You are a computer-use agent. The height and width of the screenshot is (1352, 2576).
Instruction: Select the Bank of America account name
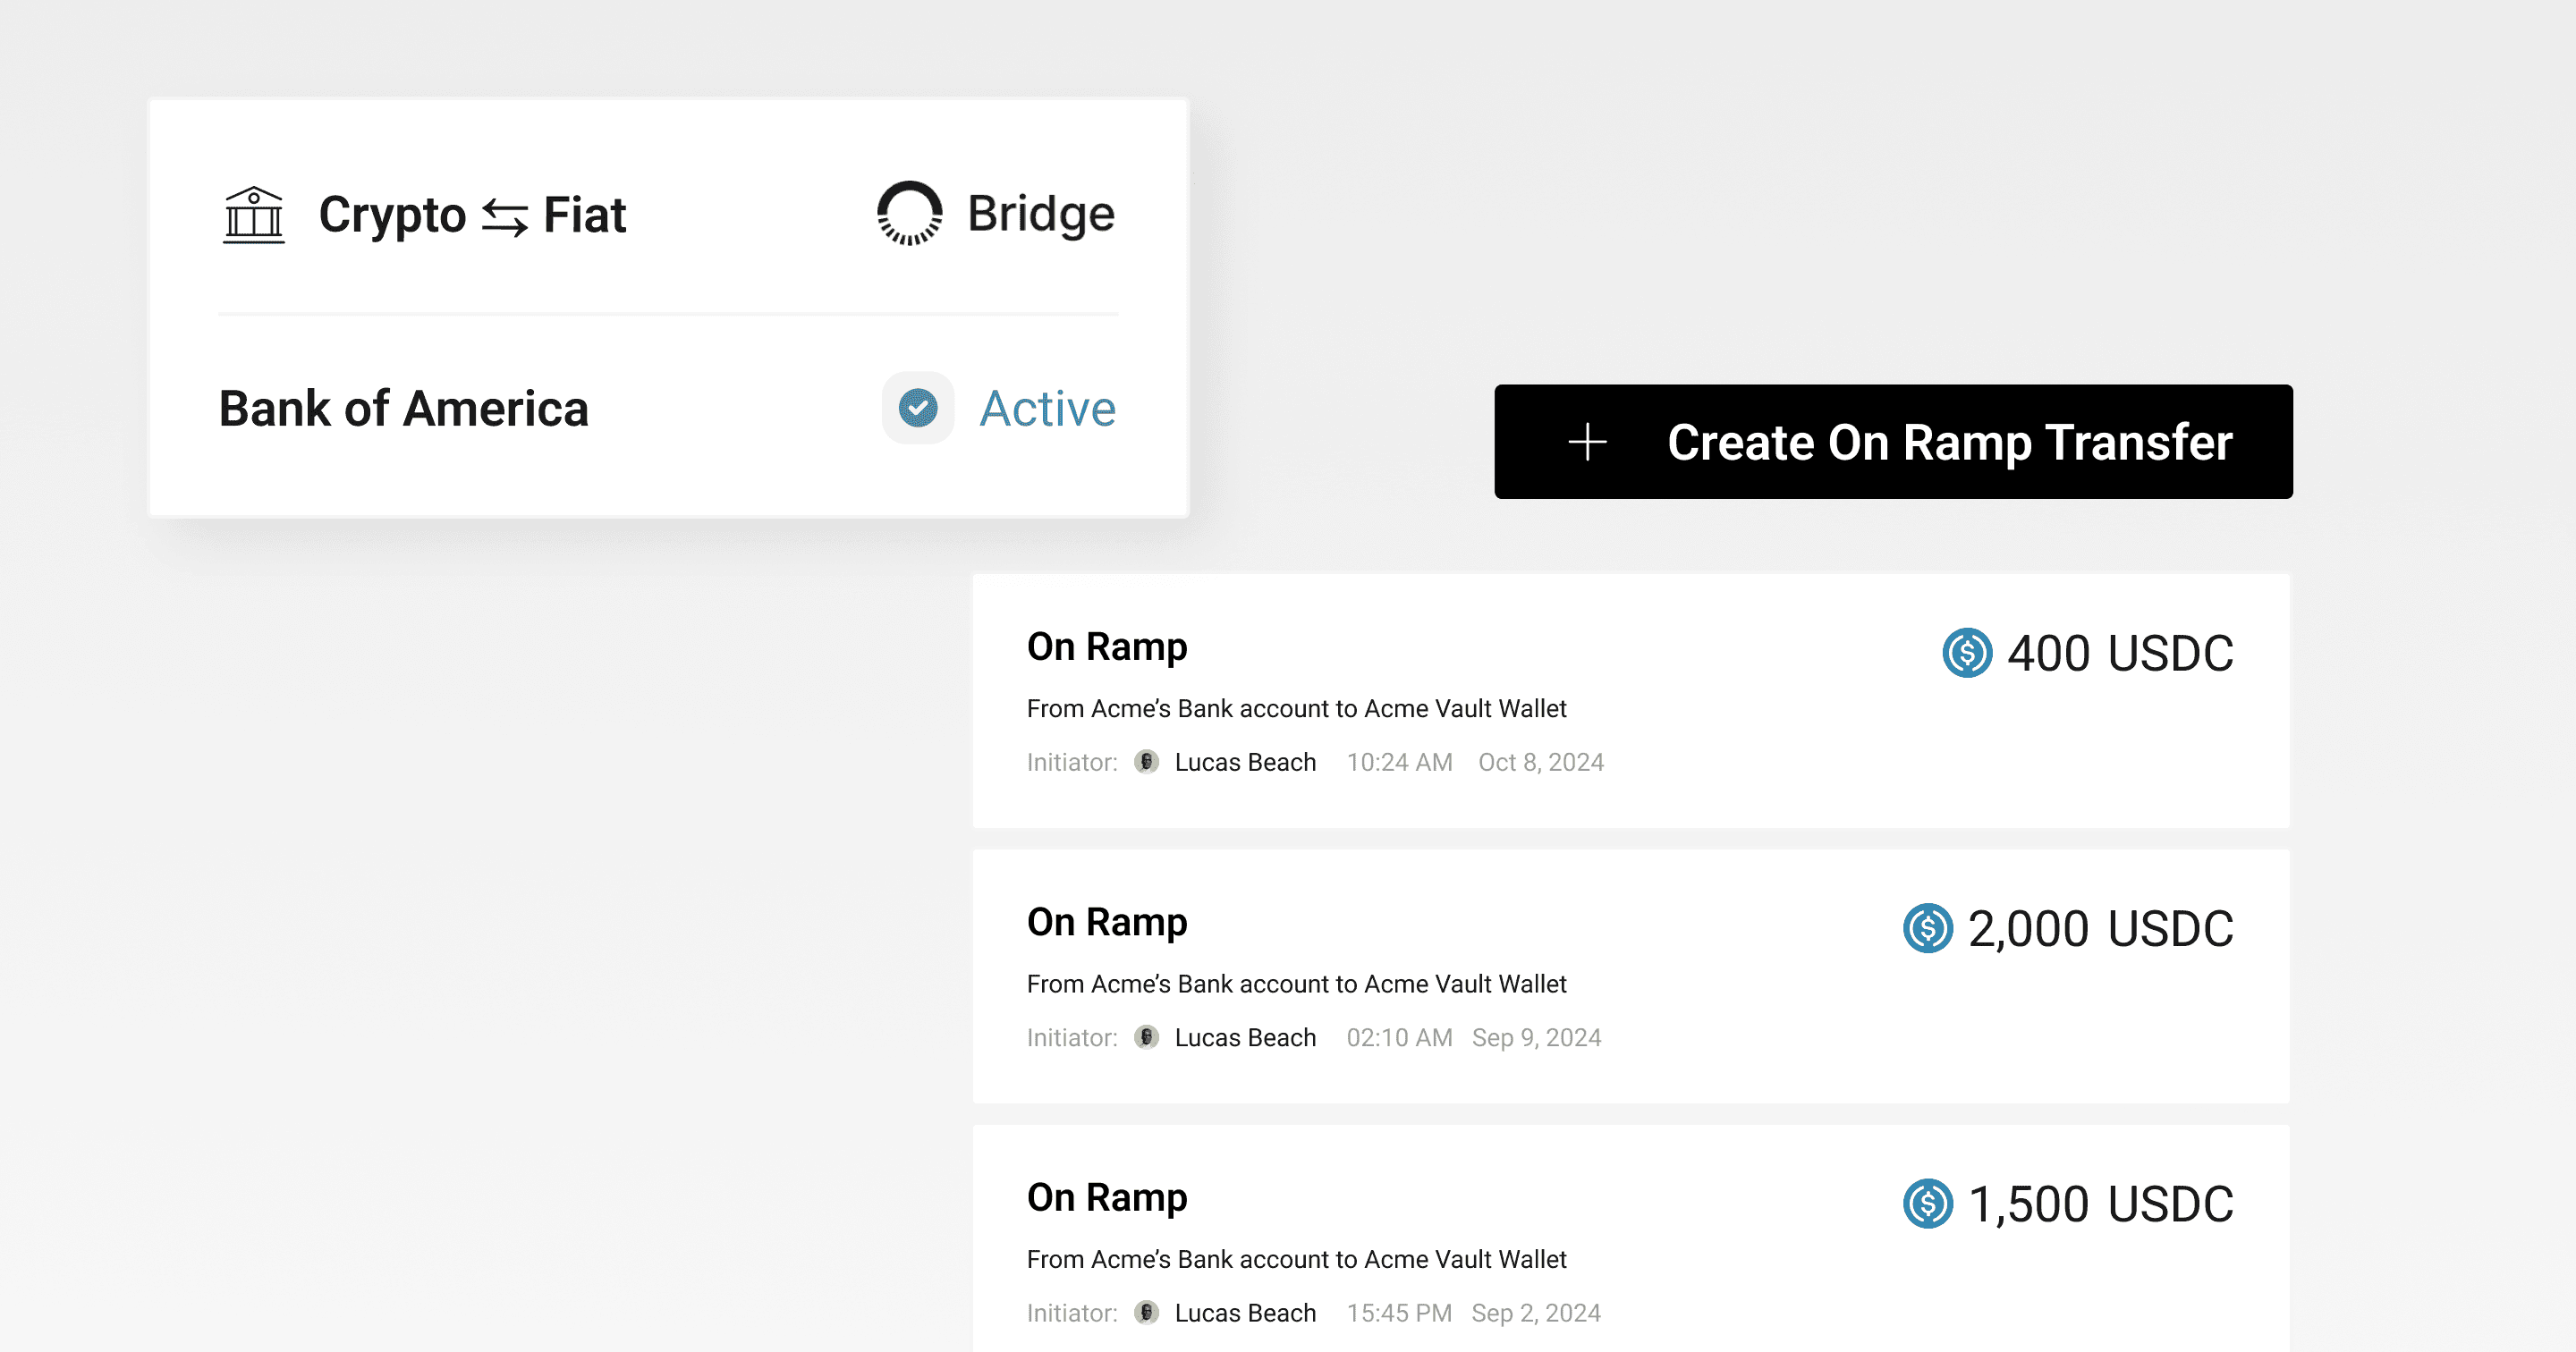[x=403, y=408]
